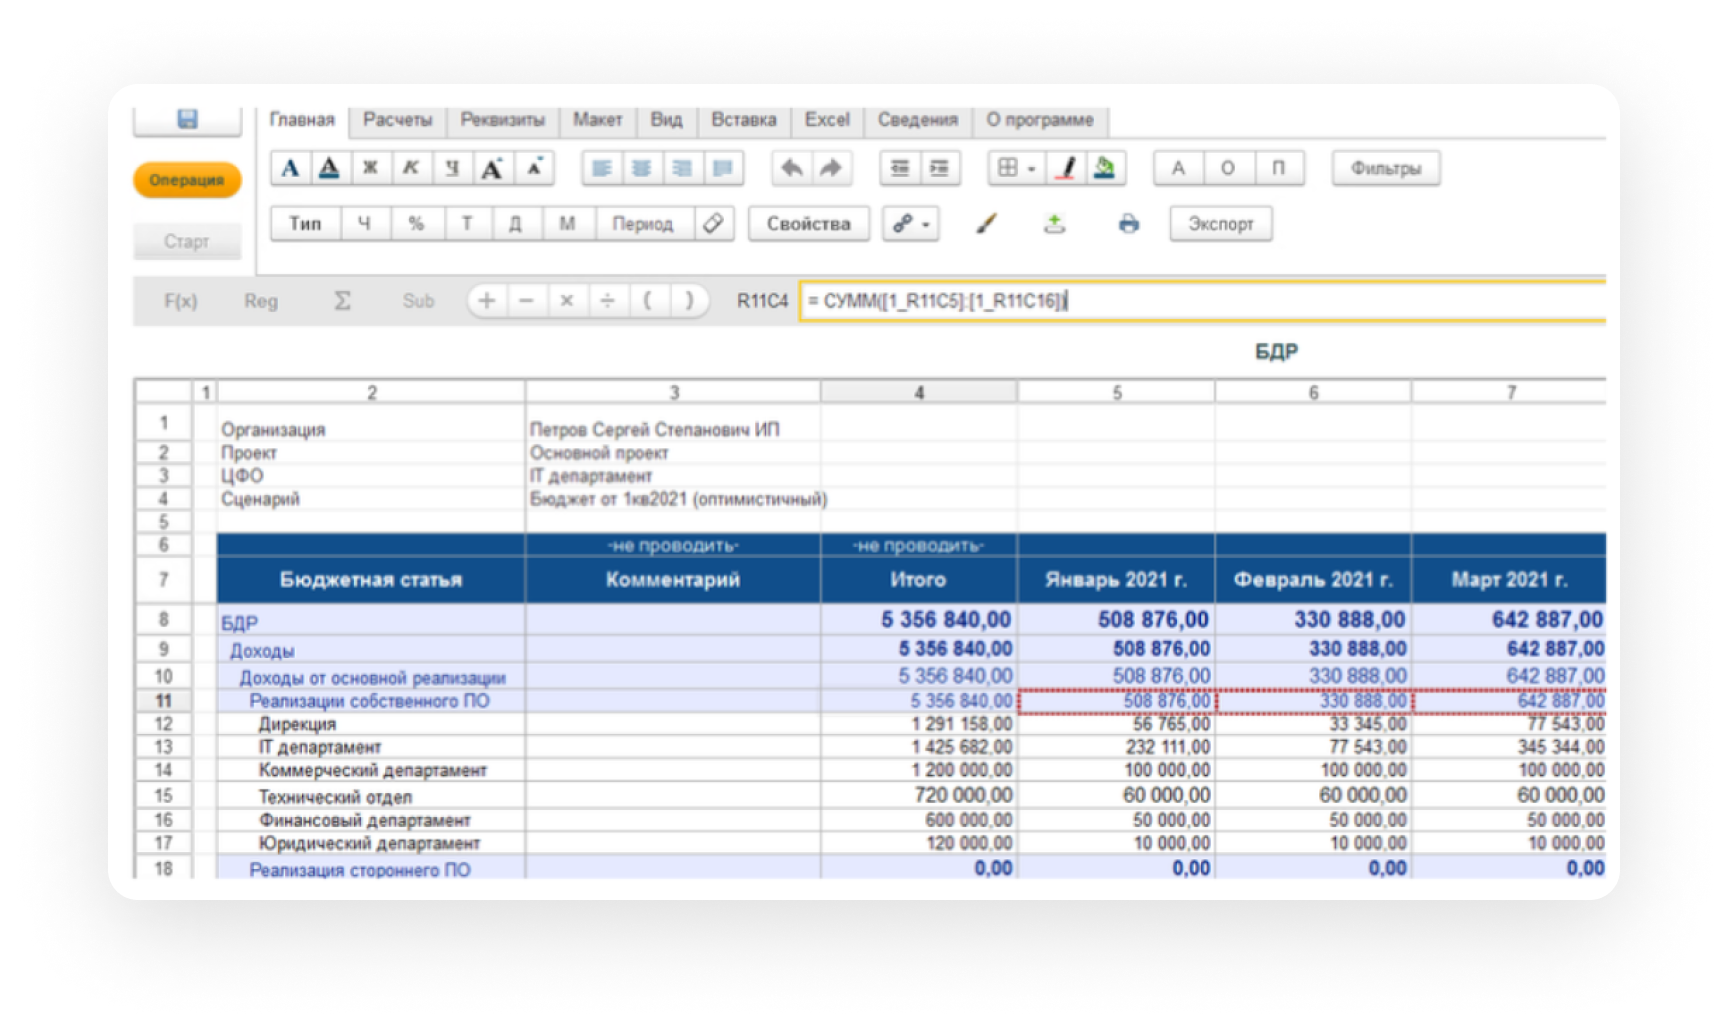Click the eraser icon next to Период
The width and height of the screenshot is (1728, 1032).
(713, 224)
